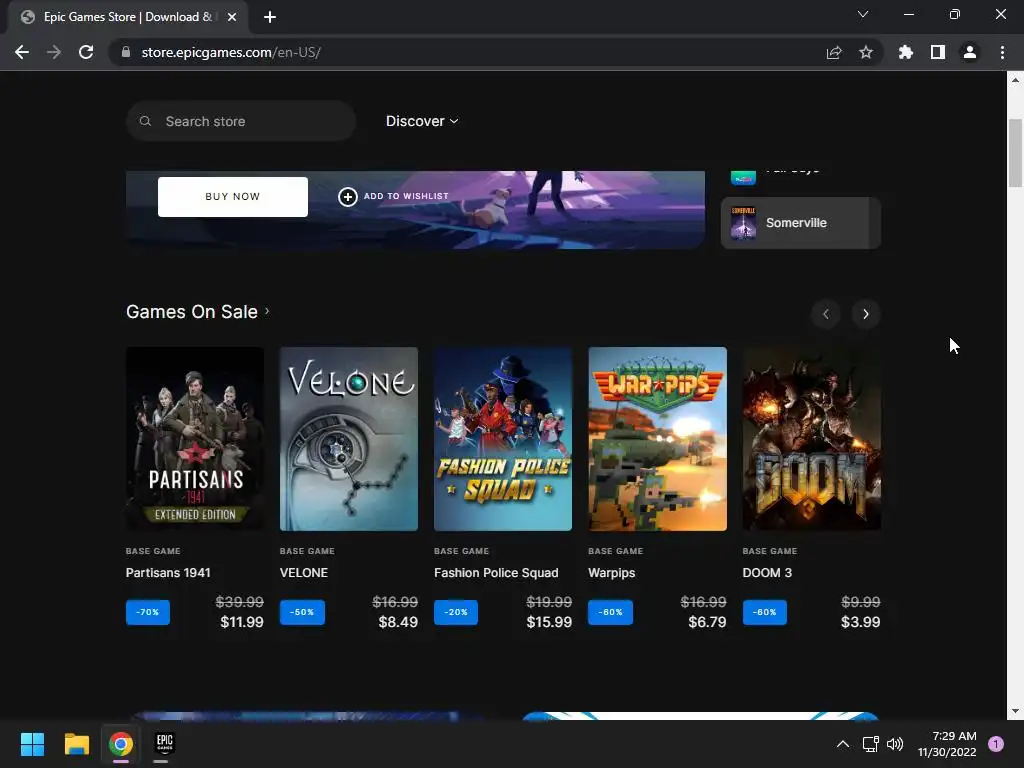Open Chrome three-dot menu

pyautogui.click(x=1002, y=52)
